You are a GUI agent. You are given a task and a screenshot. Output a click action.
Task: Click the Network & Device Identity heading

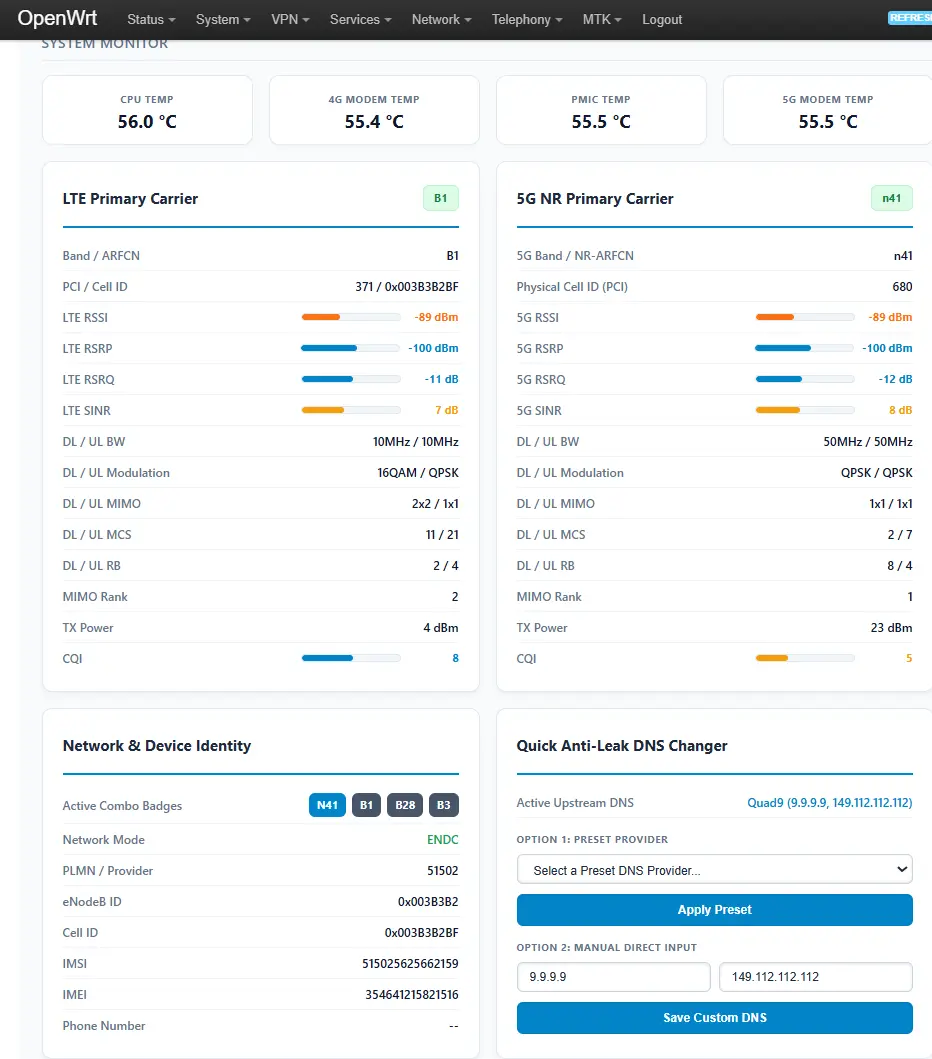157,746
